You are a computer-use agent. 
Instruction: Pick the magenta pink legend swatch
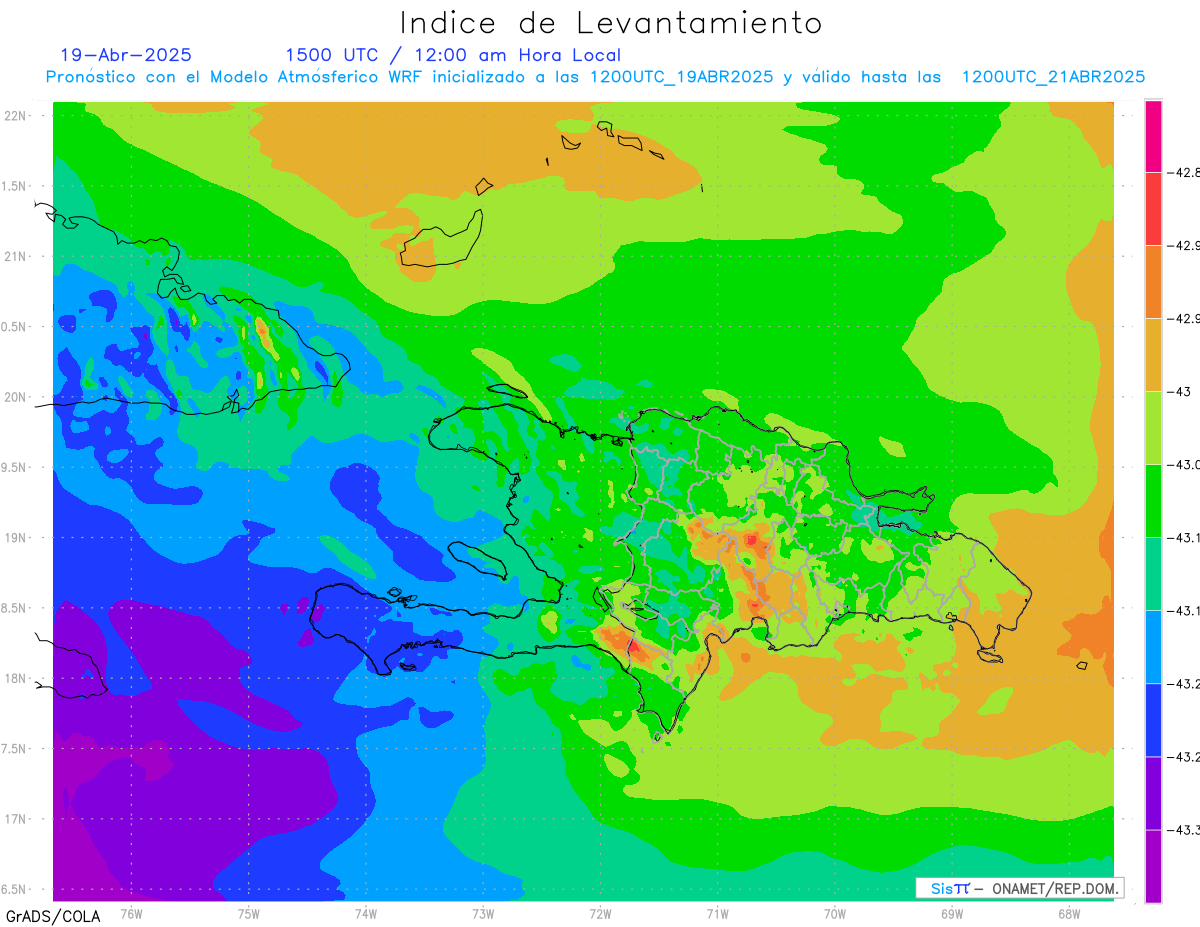1153,137
